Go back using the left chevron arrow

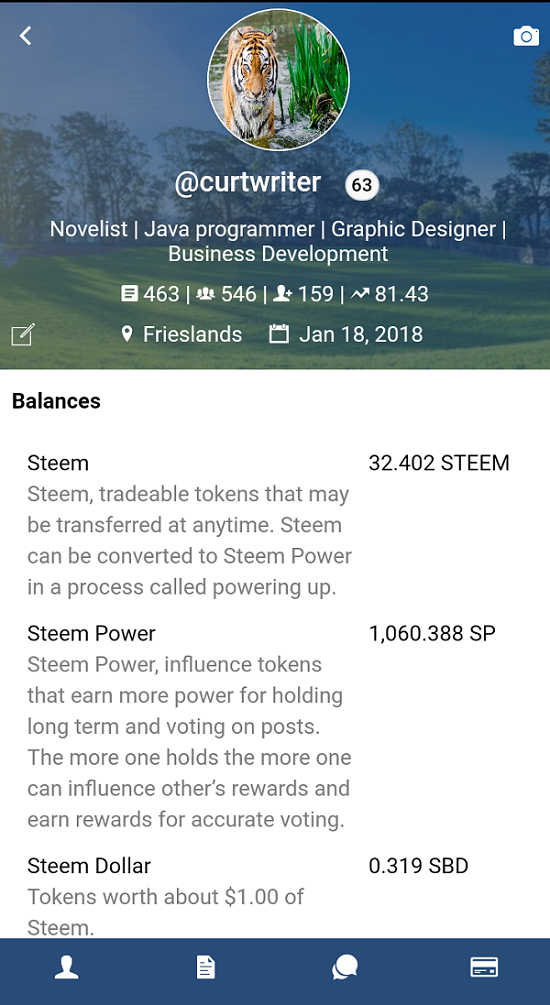pos(25,36)
